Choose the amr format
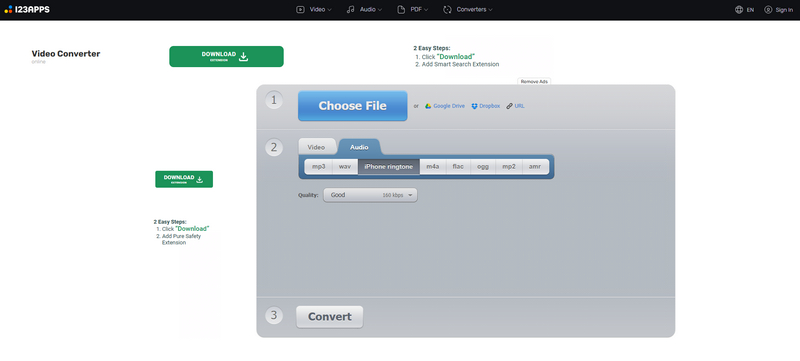This screenshot has height=361, width=800. pyautogui.click(x=535, y=167)
